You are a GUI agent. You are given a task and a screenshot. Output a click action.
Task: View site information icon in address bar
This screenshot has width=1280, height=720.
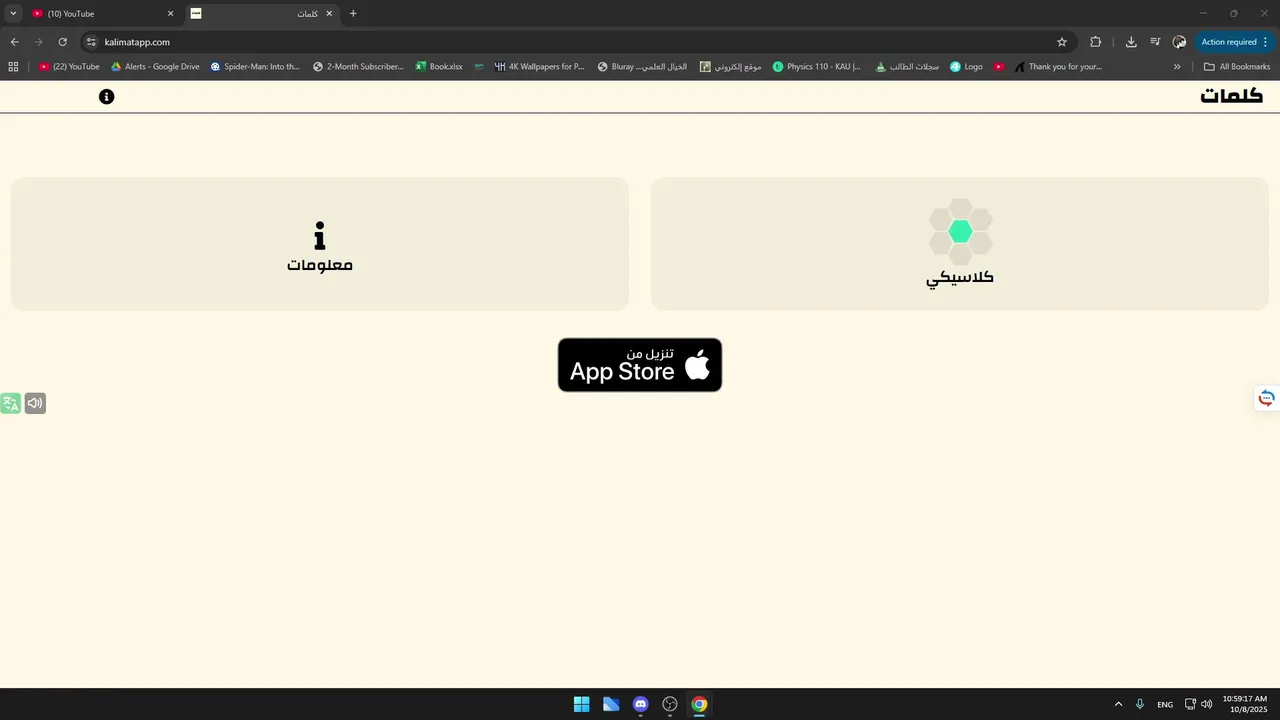[91, 42]
